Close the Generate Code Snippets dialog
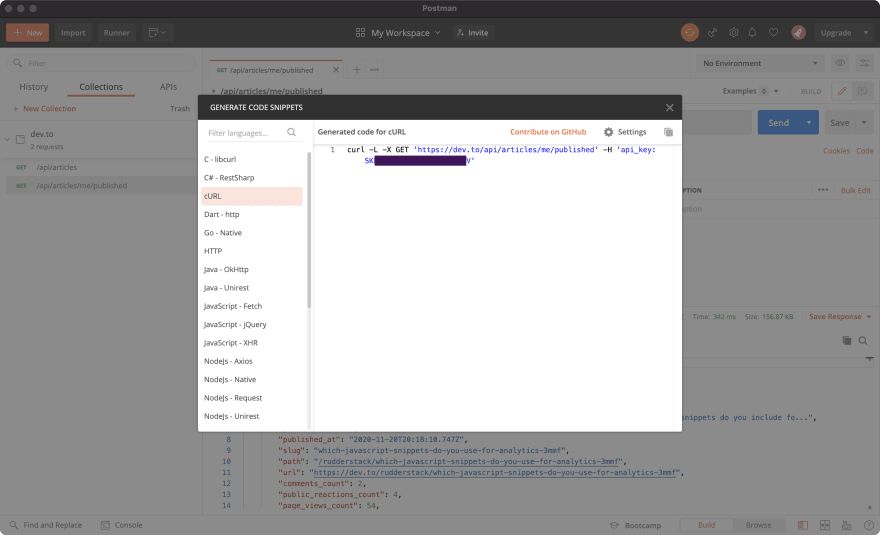 point(669,108)
